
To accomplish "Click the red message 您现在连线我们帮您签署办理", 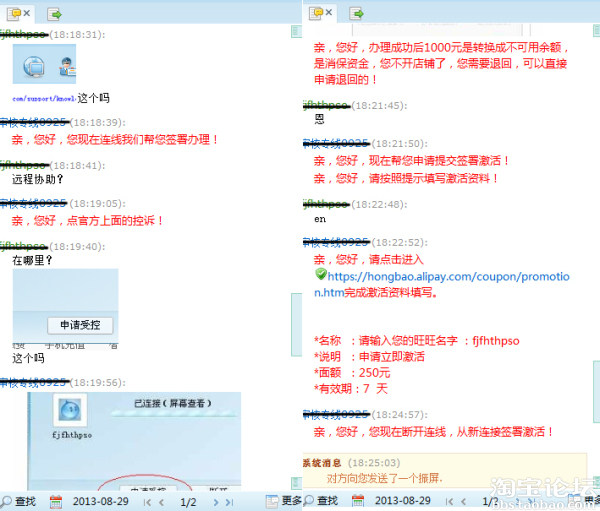I will tap(115, 139).
